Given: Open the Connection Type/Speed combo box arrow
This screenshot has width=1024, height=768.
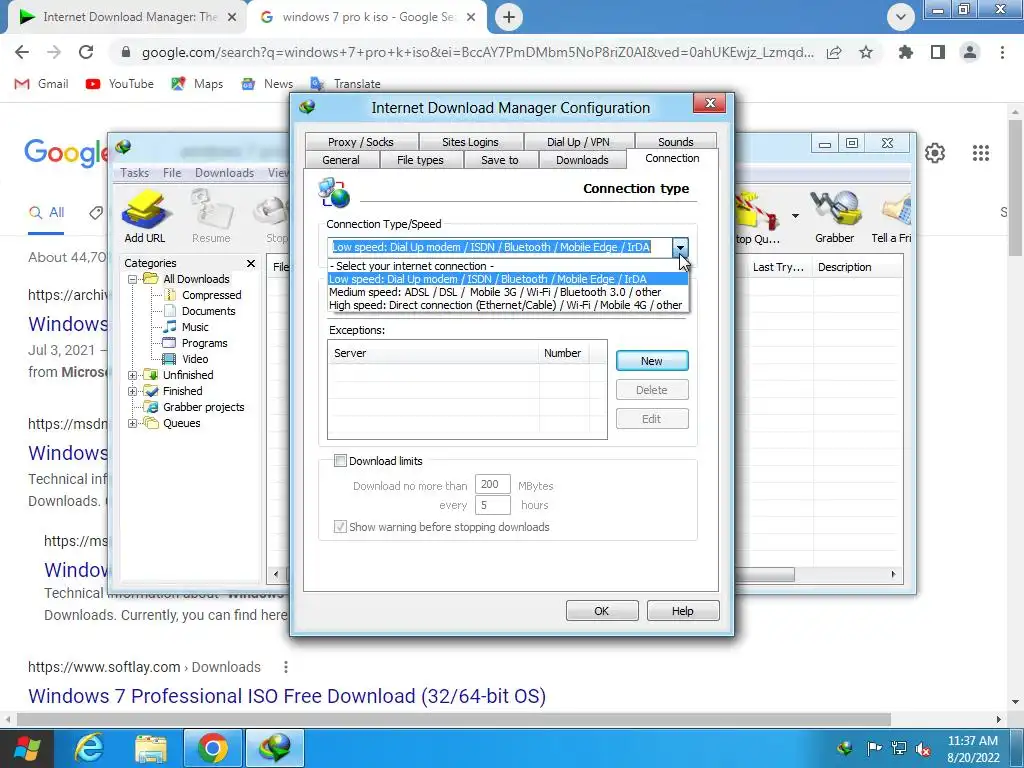Looking at the screenshot, I should click(680, 247).
